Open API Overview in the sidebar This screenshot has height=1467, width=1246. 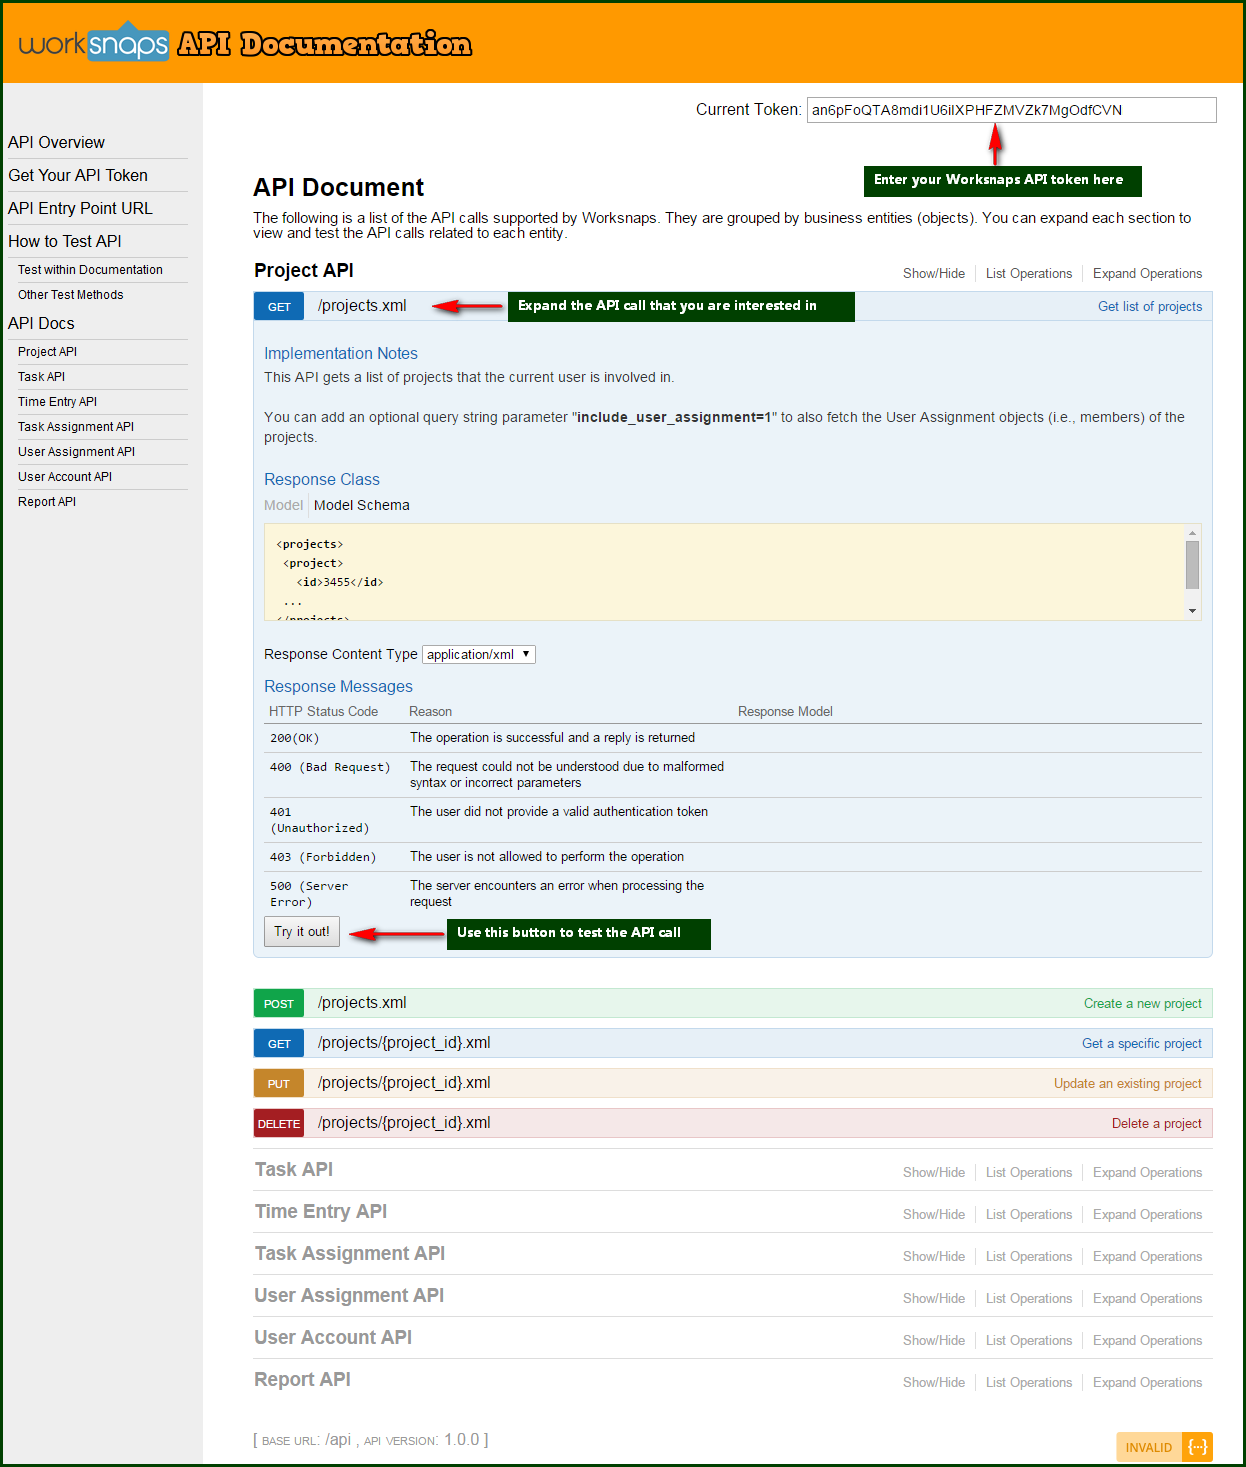coord(56,142)
